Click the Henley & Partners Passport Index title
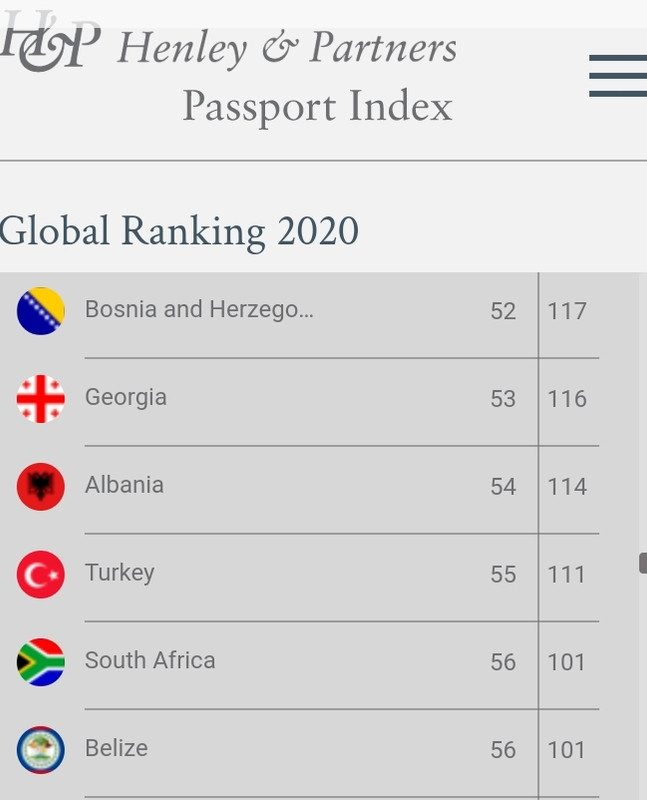Screen dimensions: 647x800 (287, 76)
